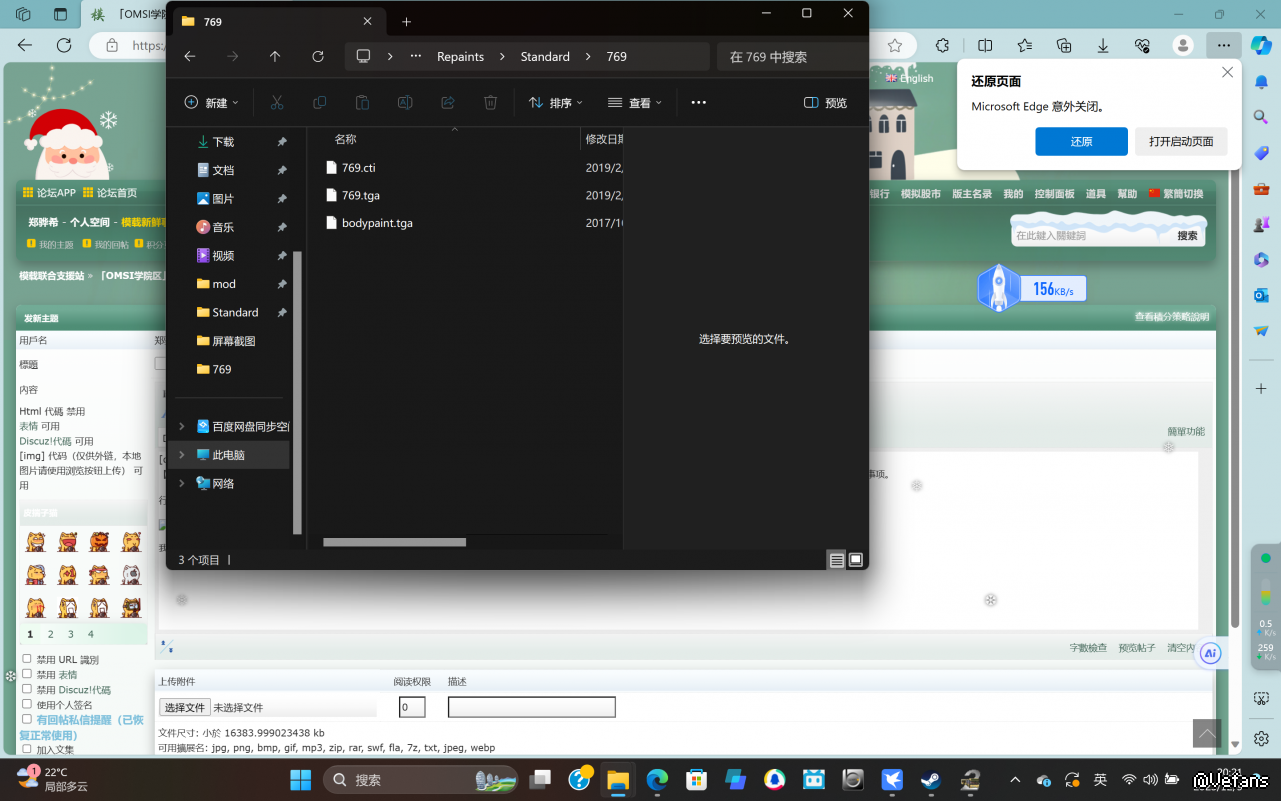Go up one folder with the up arrow
The width and height of the screenshot is (1281, 801).
coord(275,57)
